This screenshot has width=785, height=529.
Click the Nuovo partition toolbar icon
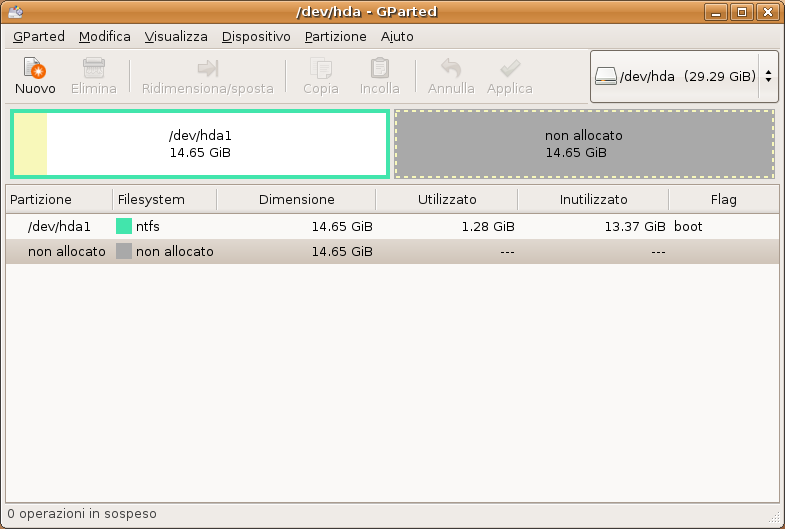click(34, 69)
